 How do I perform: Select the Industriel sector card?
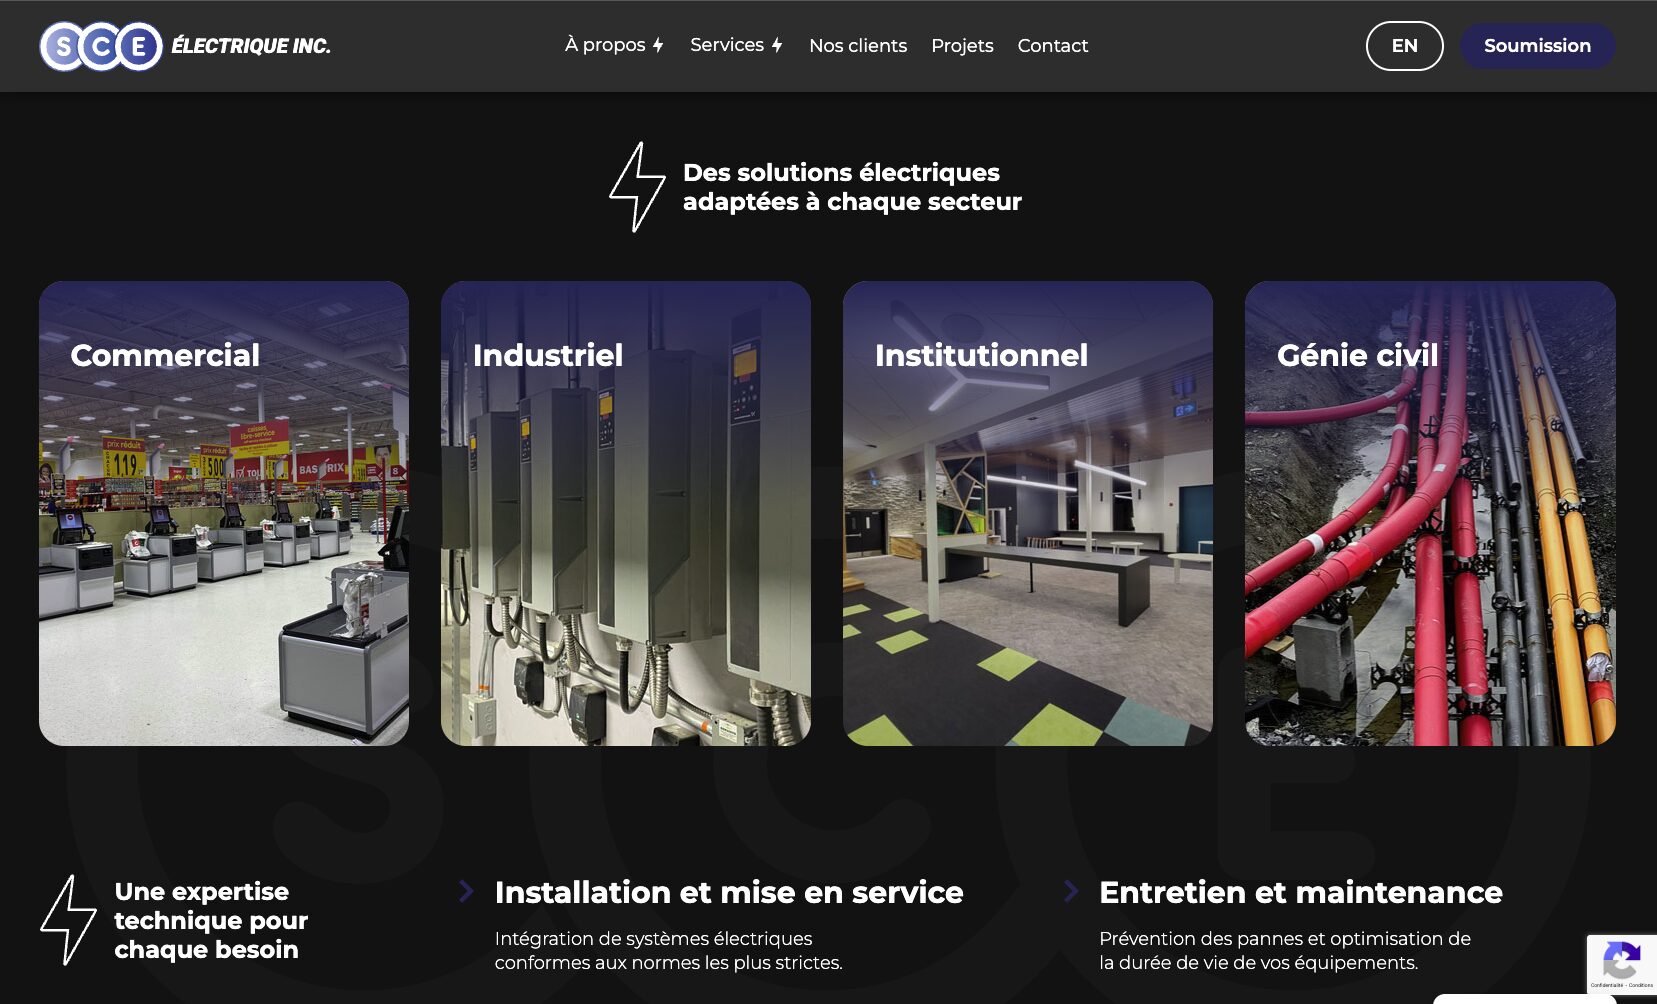[x=626, y=513]
